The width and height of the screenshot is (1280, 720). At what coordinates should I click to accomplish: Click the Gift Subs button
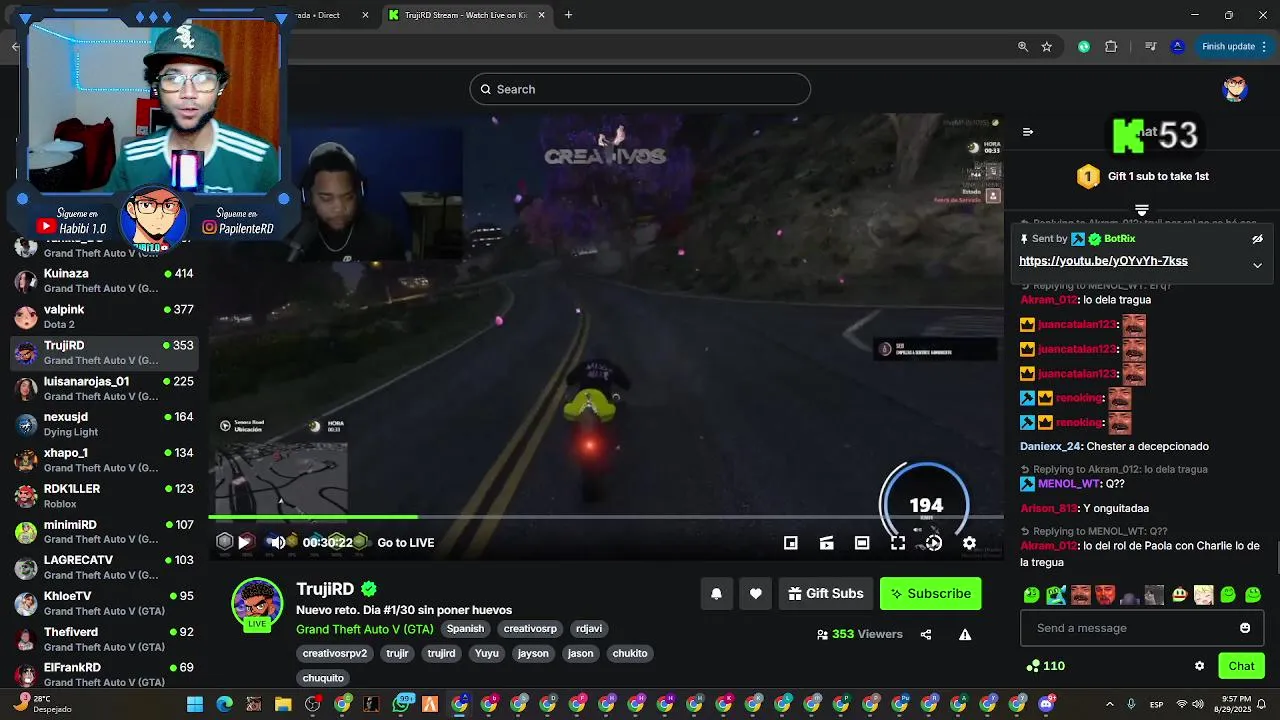point(826,593)
